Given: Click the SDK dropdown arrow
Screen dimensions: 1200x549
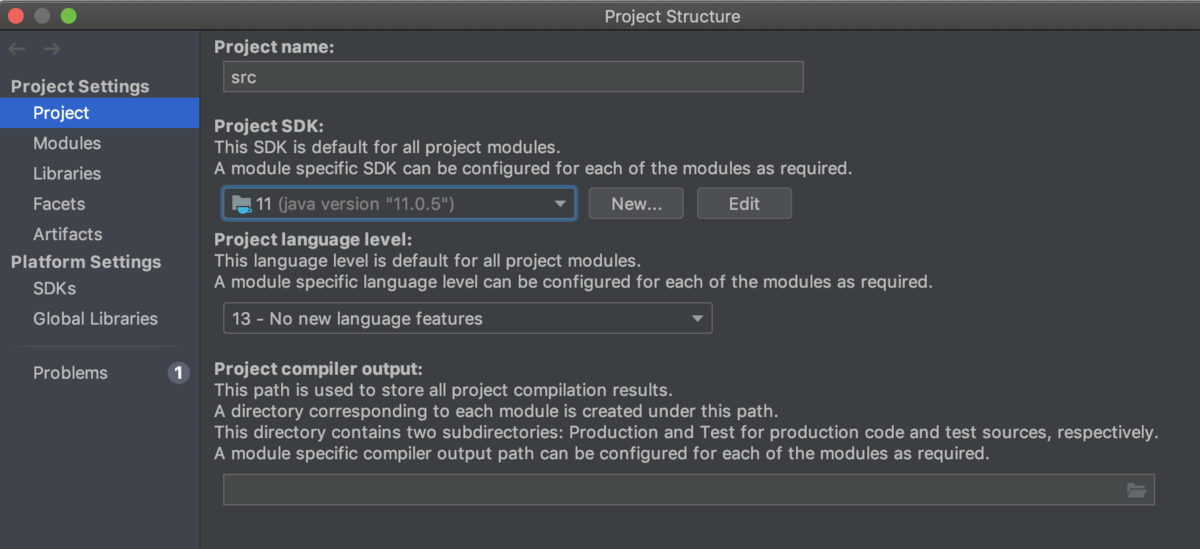Looking at the screenshot, I should [x=561, y=204].
